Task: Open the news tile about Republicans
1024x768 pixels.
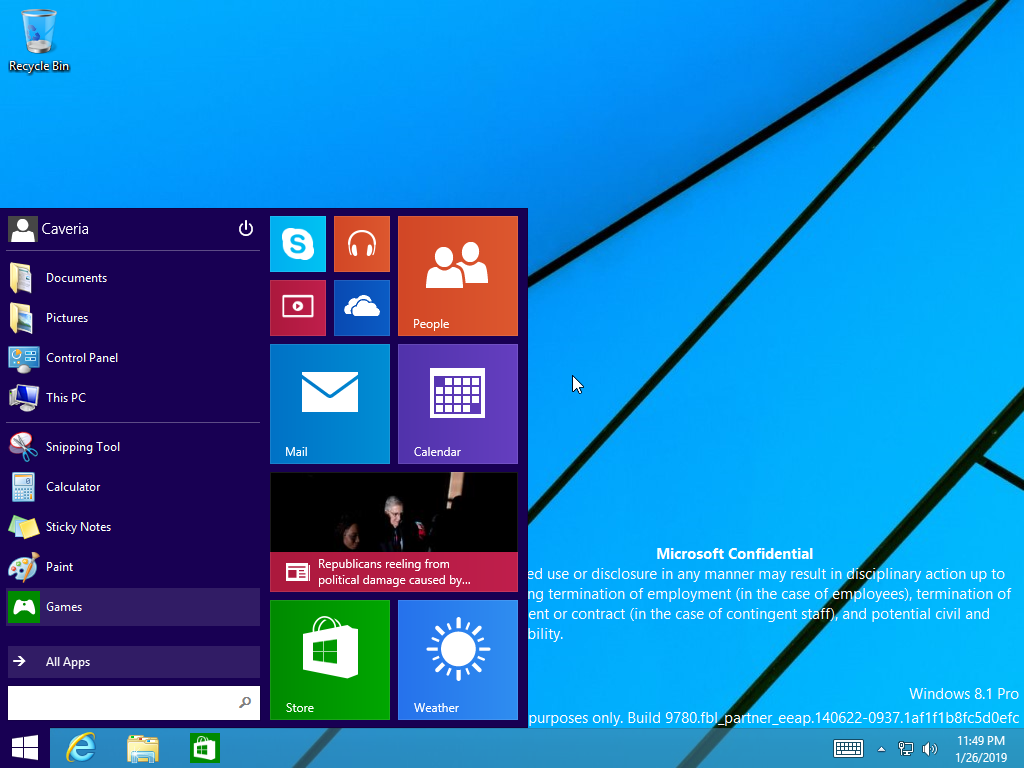Action: [393, 532]
